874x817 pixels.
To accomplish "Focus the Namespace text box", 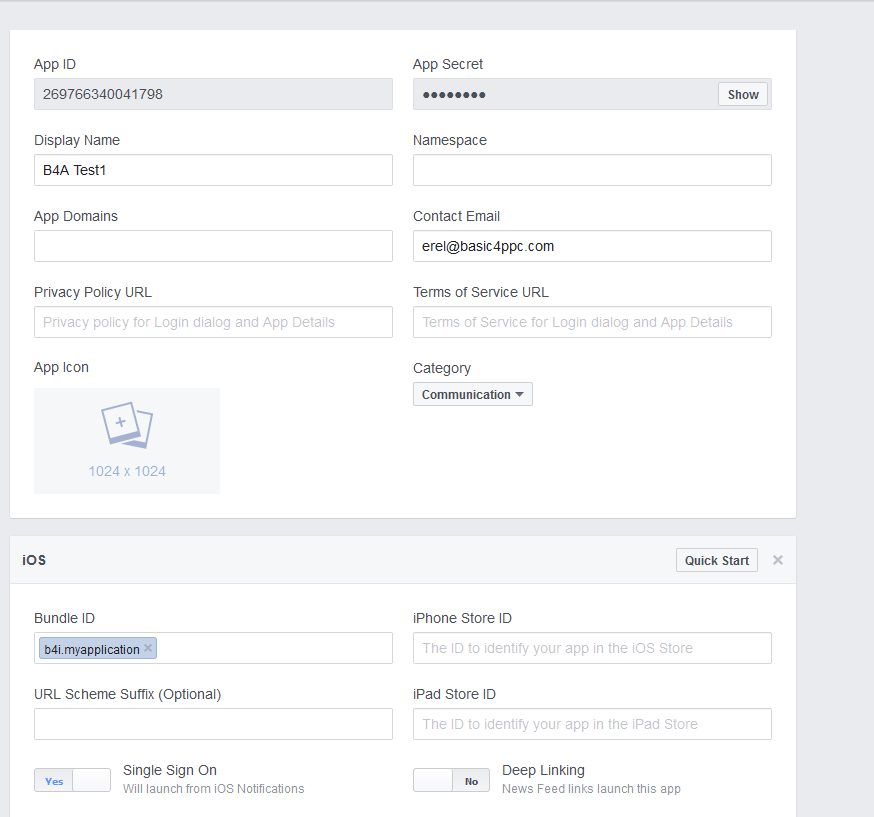I will (592, 170).
